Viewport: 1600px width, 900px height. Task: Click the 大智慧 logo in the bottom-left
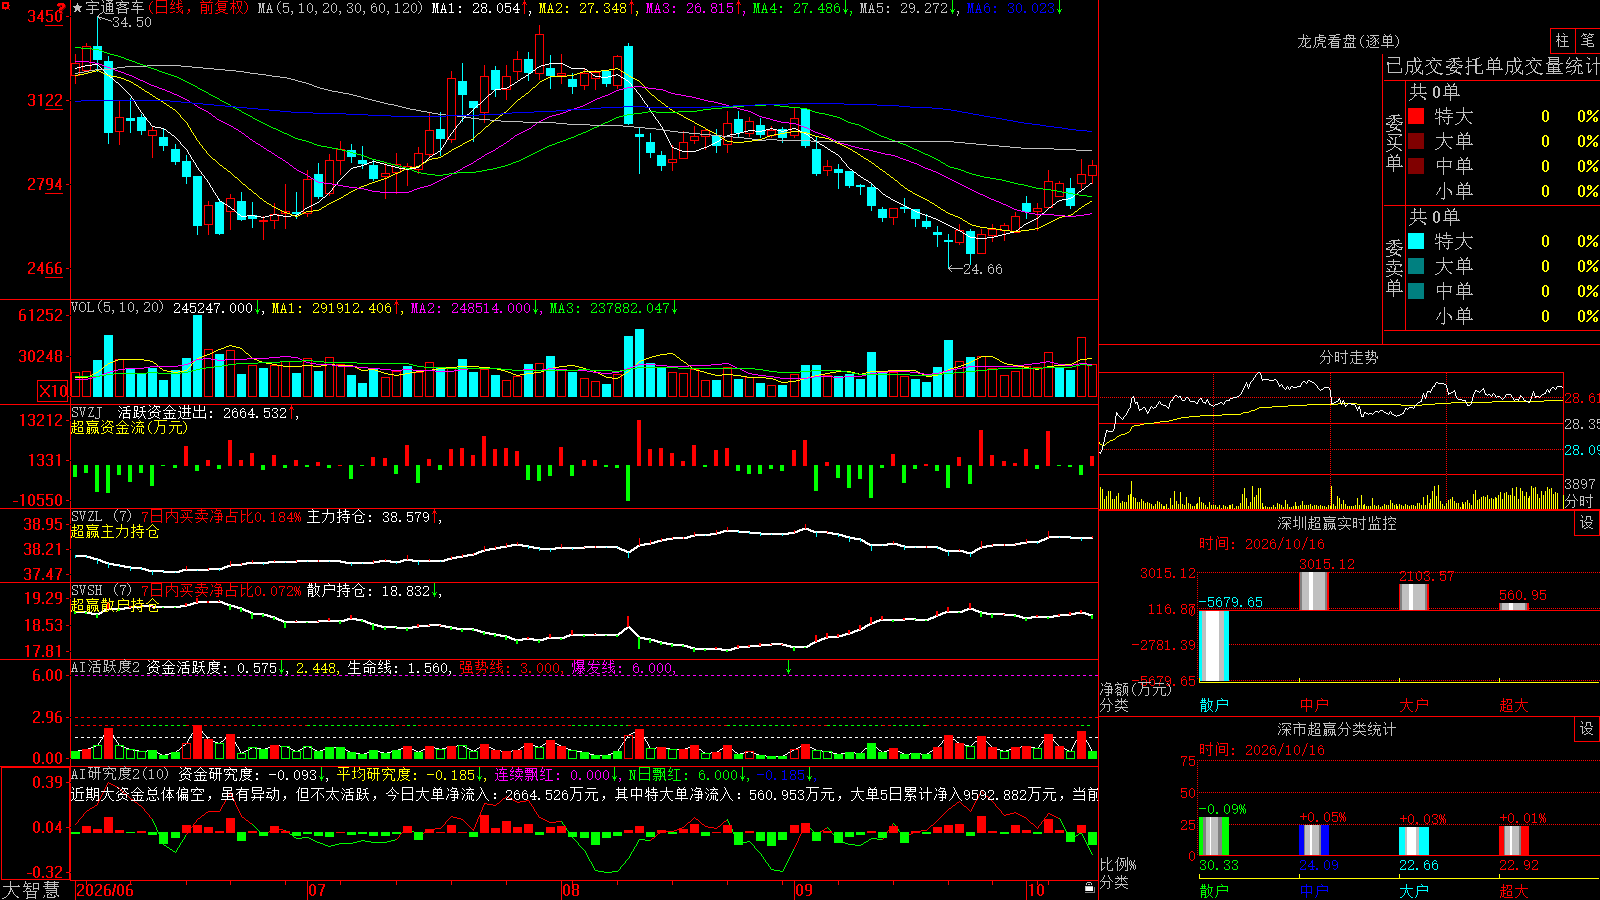click(31, 890)
